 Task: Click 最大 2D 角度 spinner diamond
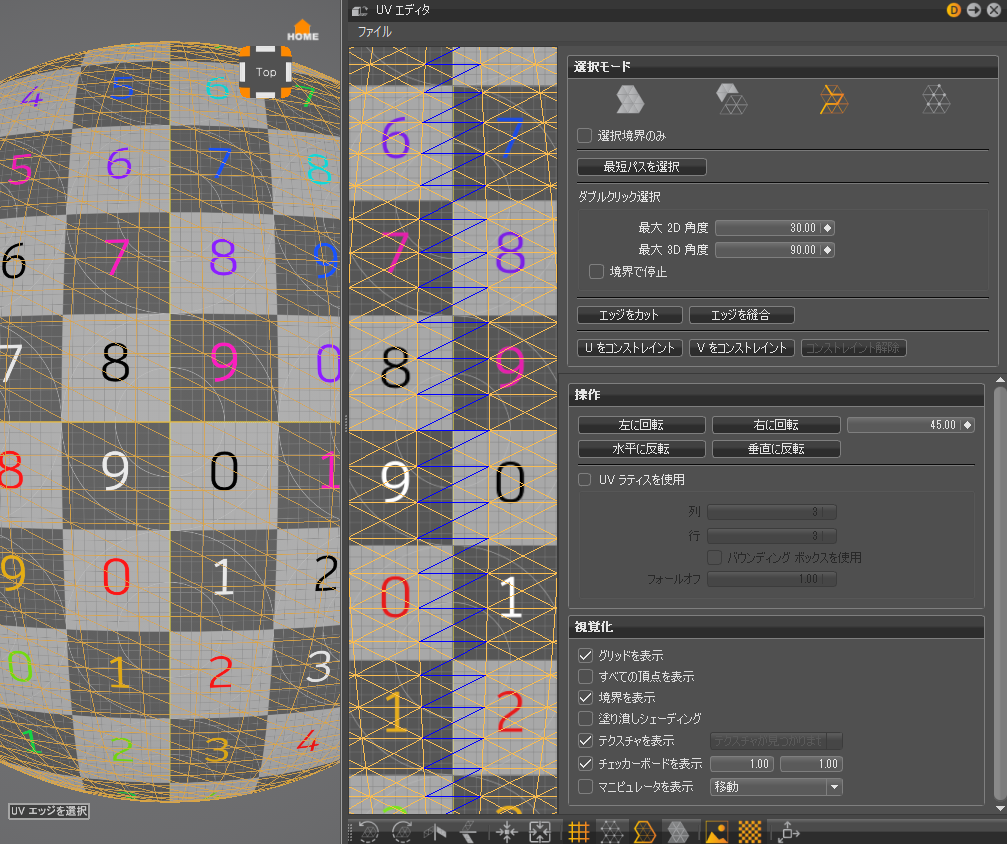[x=827, y=228]
